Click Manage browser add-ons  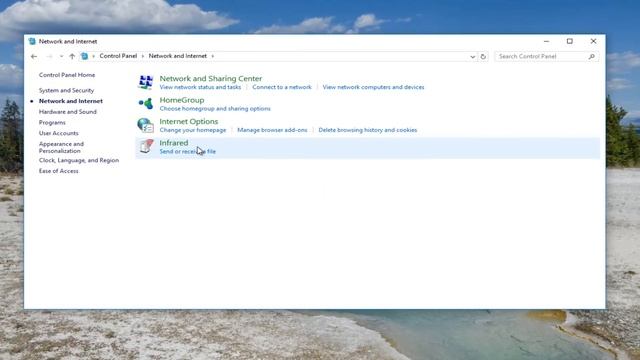pyautogui.click(x=272, y=130)
